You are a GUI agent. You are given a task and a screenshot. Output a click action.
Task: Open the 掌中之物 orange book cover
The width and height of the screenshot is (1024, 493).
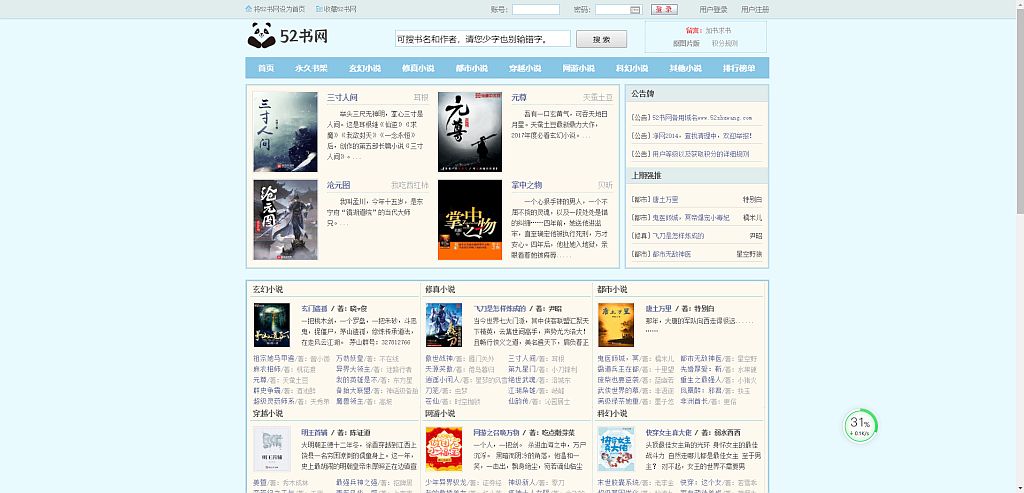[469, 219]
